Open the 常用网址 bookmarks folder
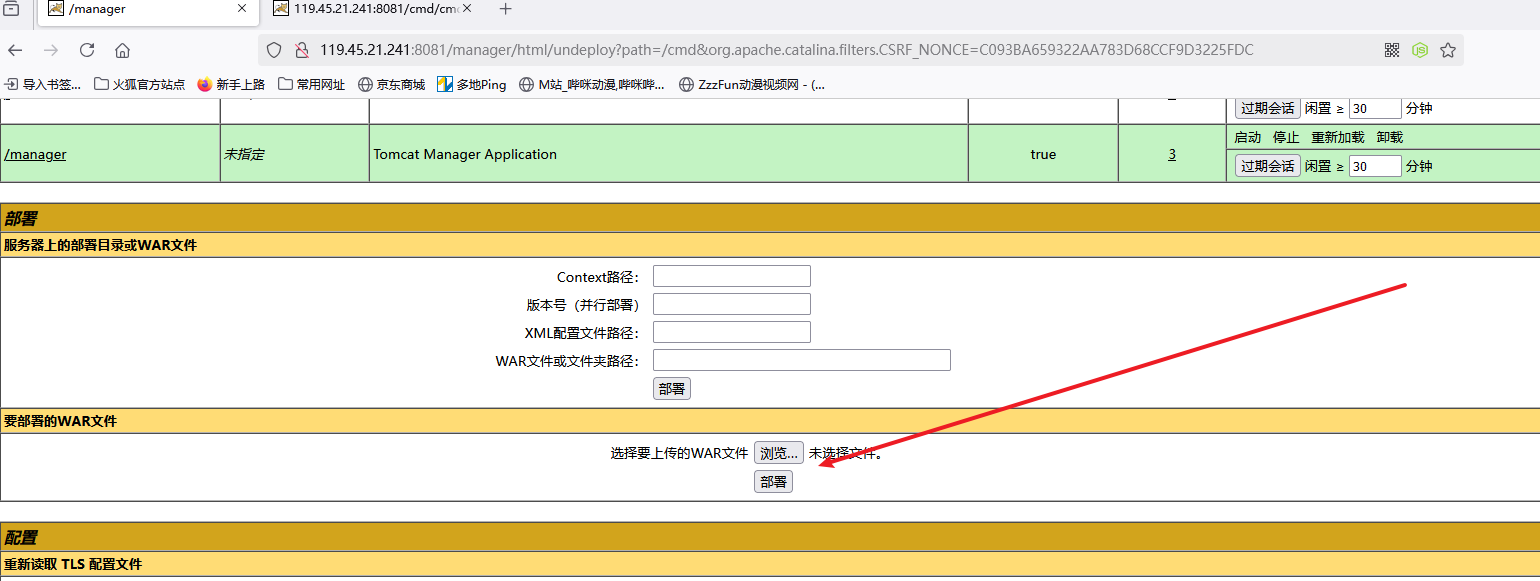Viewport: 1540px width, 581px height. tap(311, 85)
